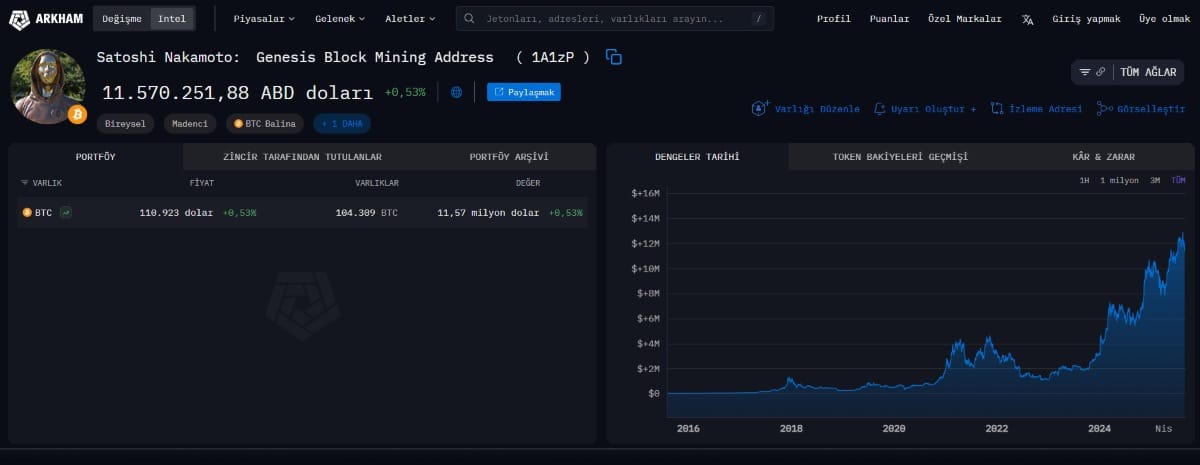Viewport: 1200px width, 465px height.
Task: Click the 11.570.251,88 ABD doları total
Action: click(237, 92)
